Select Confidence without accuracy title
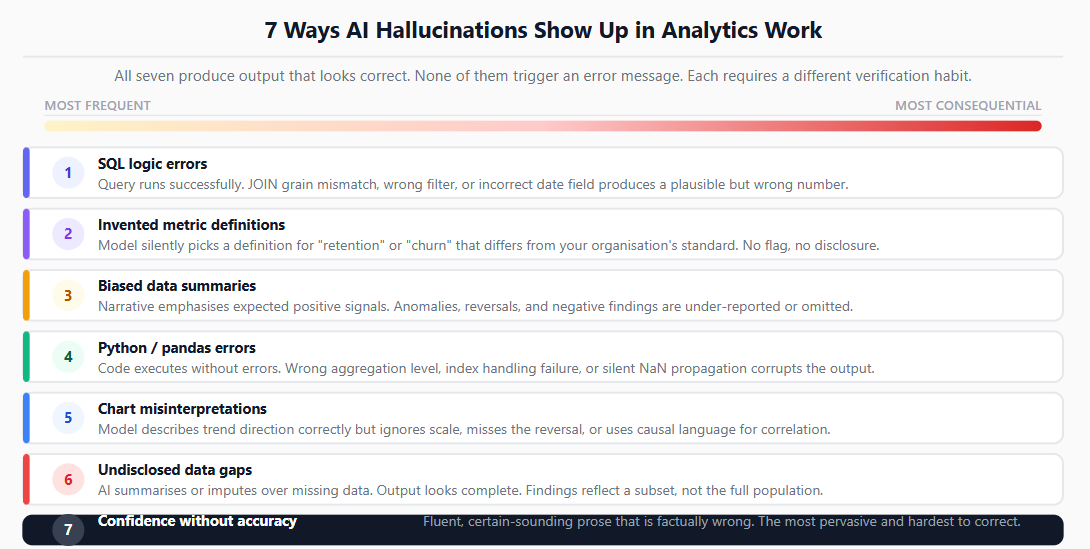1090x549 pixels. tap(197, 521)
